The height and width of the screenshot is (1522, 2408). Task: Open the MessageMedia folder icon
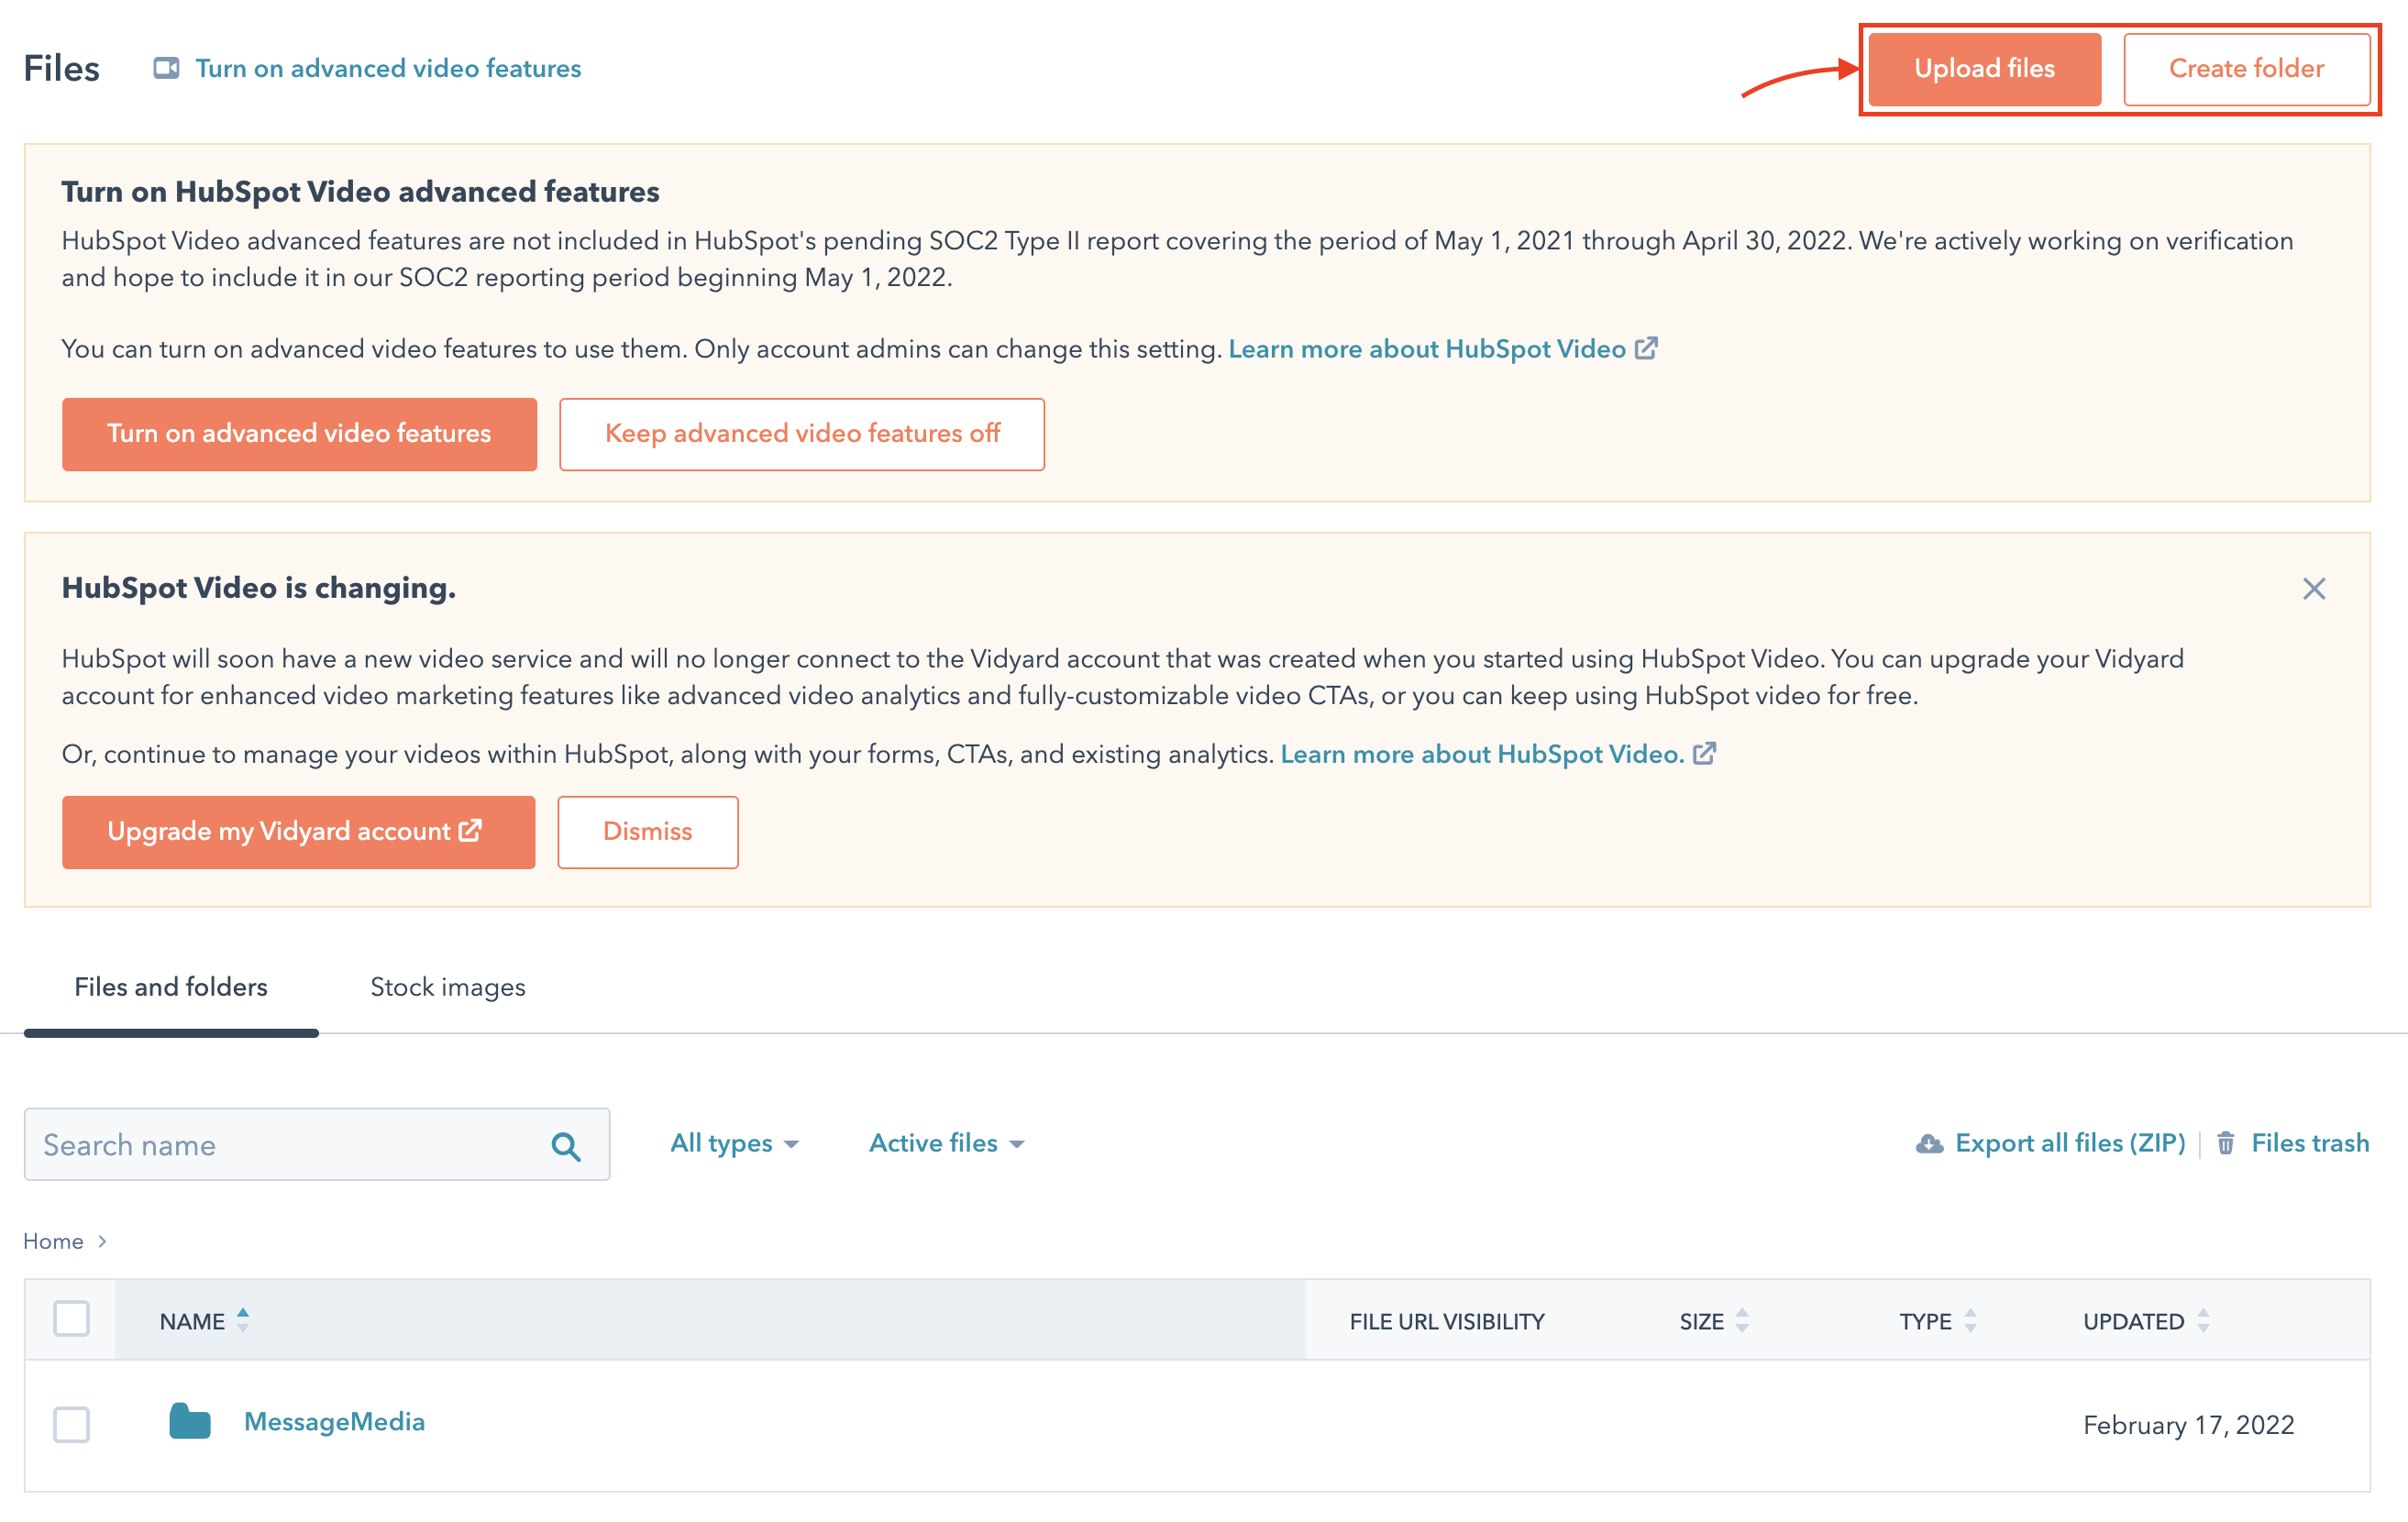192,1422
